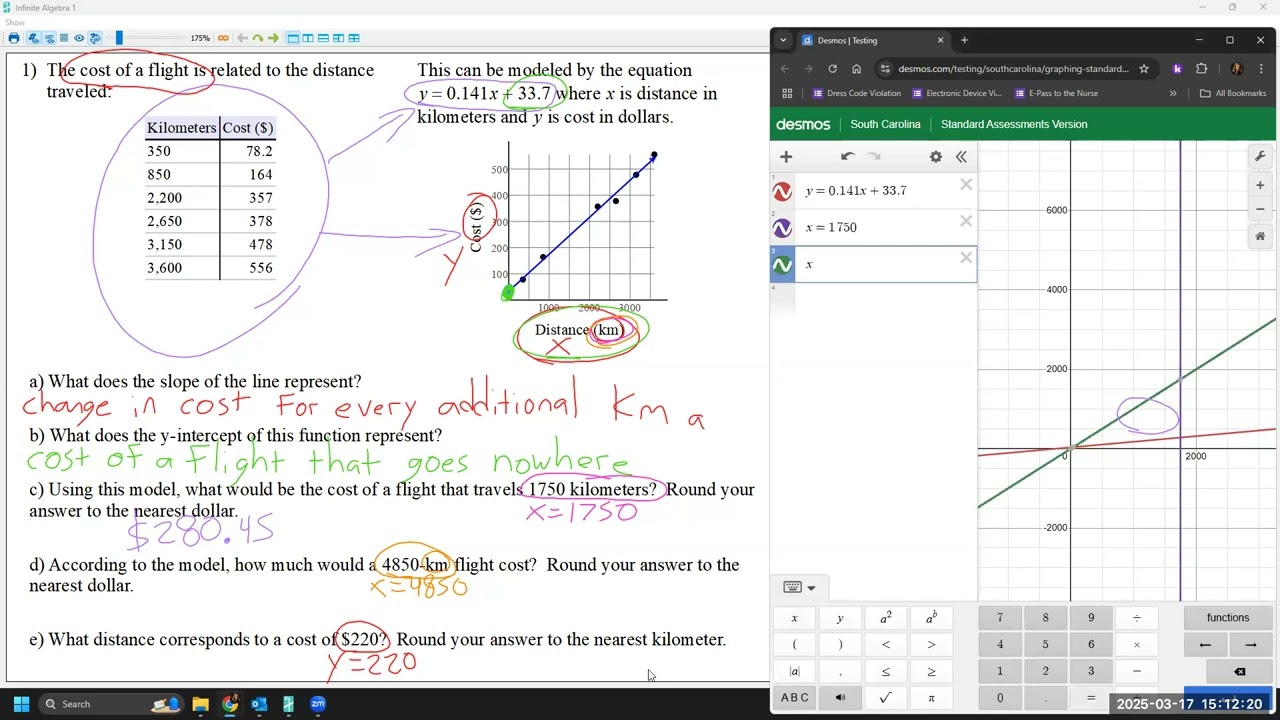Open the Show menu in Infinite Algebra
Viewport: 1280px width, 720px height.
(14, 22)
